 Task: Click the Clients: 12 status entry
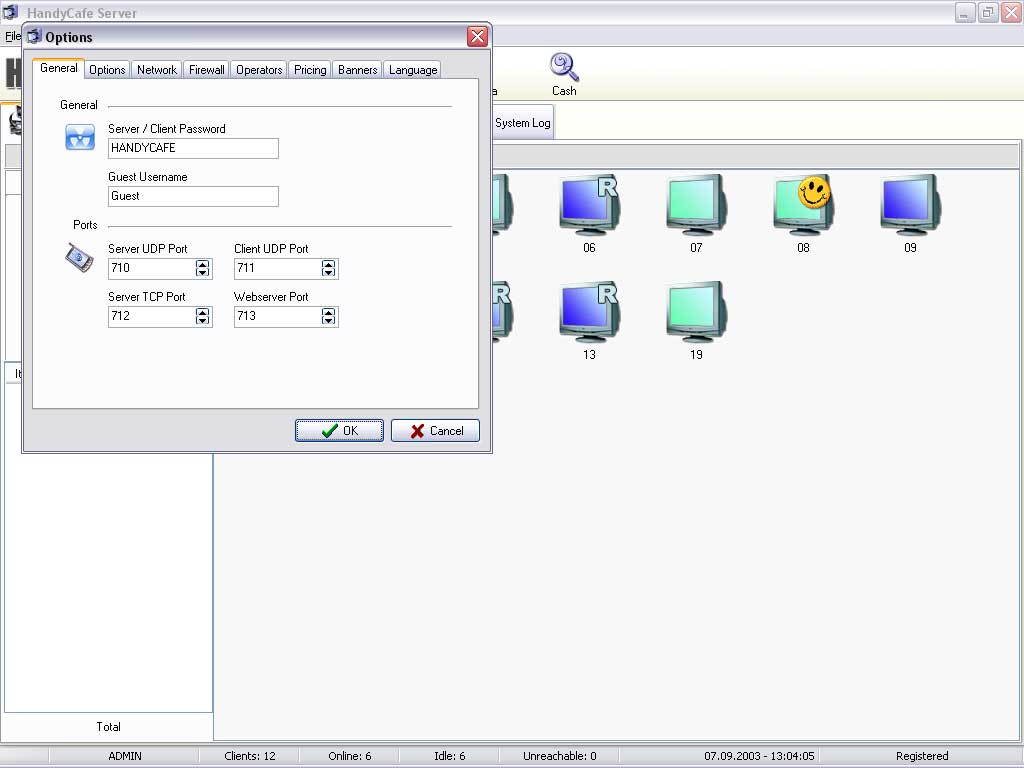249,756
